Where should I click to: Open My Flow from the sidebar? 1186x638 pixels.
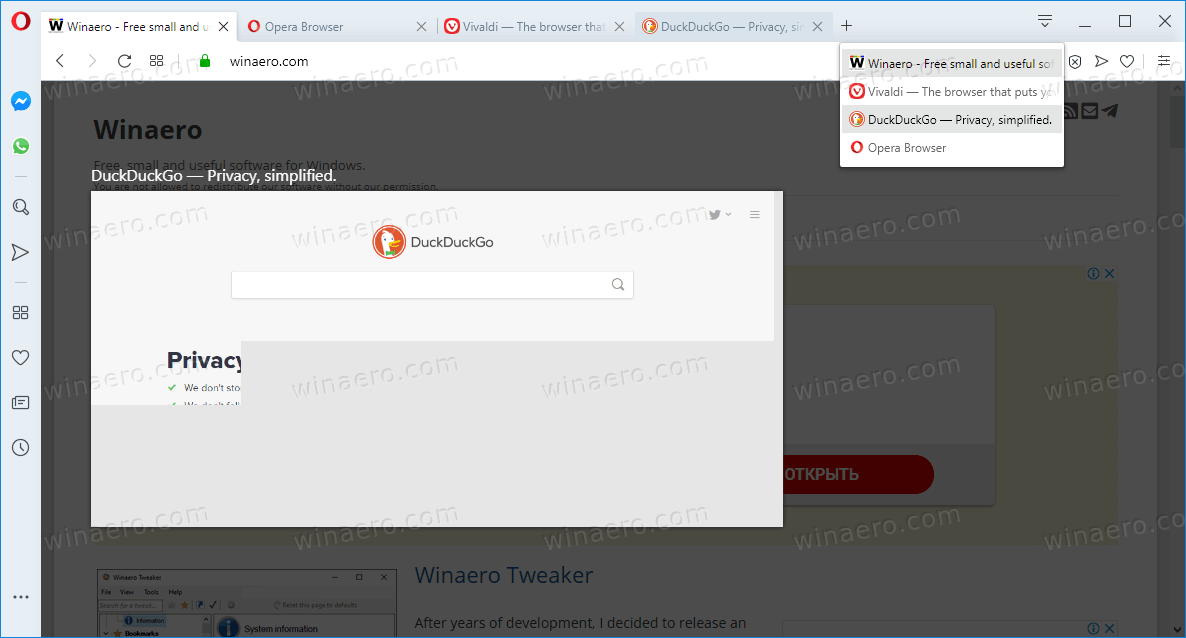[21, 252]
